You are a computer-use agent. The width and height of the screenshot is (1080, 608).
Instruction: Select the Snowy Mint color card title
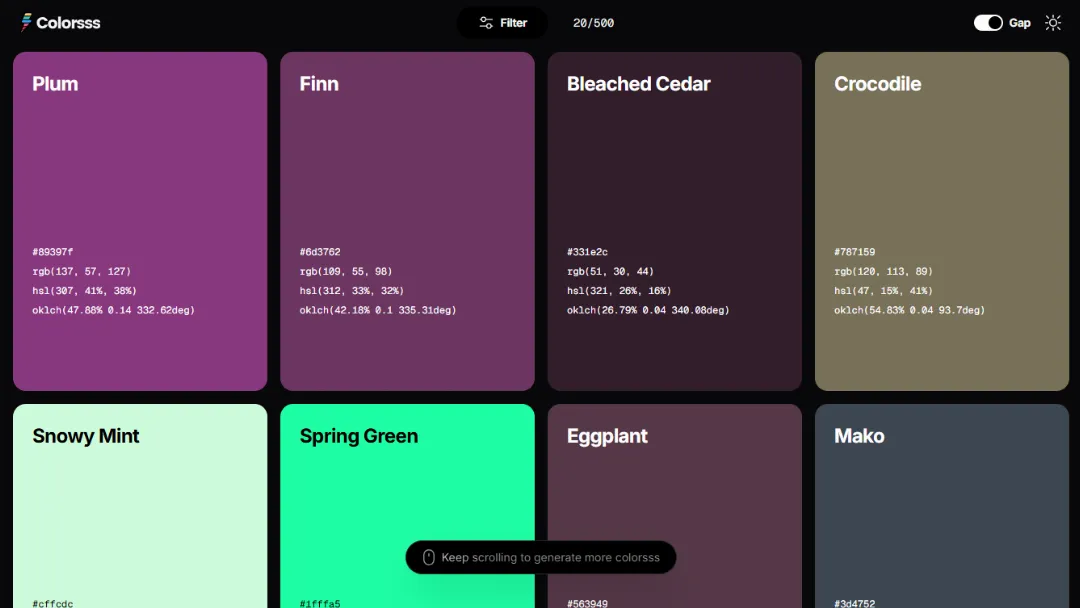pyautogui.click(x=85, y=436)
